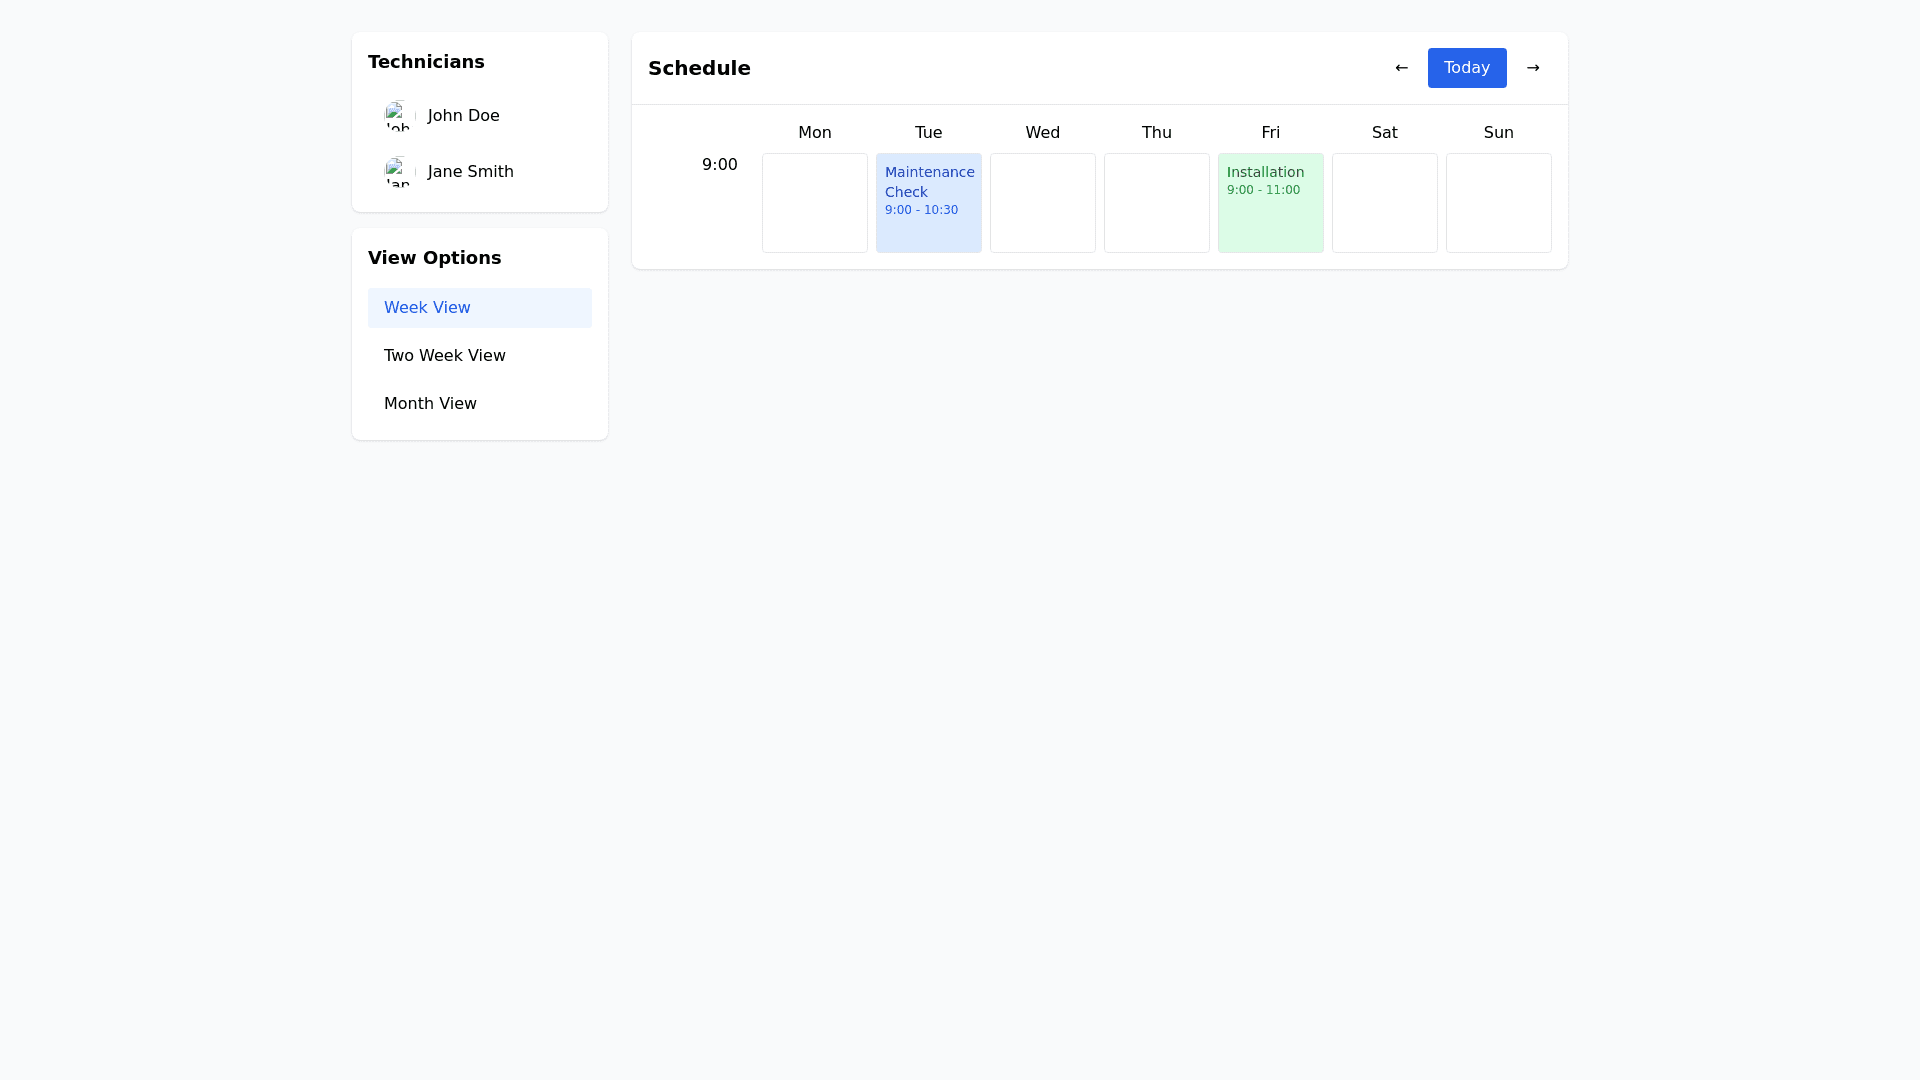
Task: Select John Doe technician
Action: (x=463, y=116)
